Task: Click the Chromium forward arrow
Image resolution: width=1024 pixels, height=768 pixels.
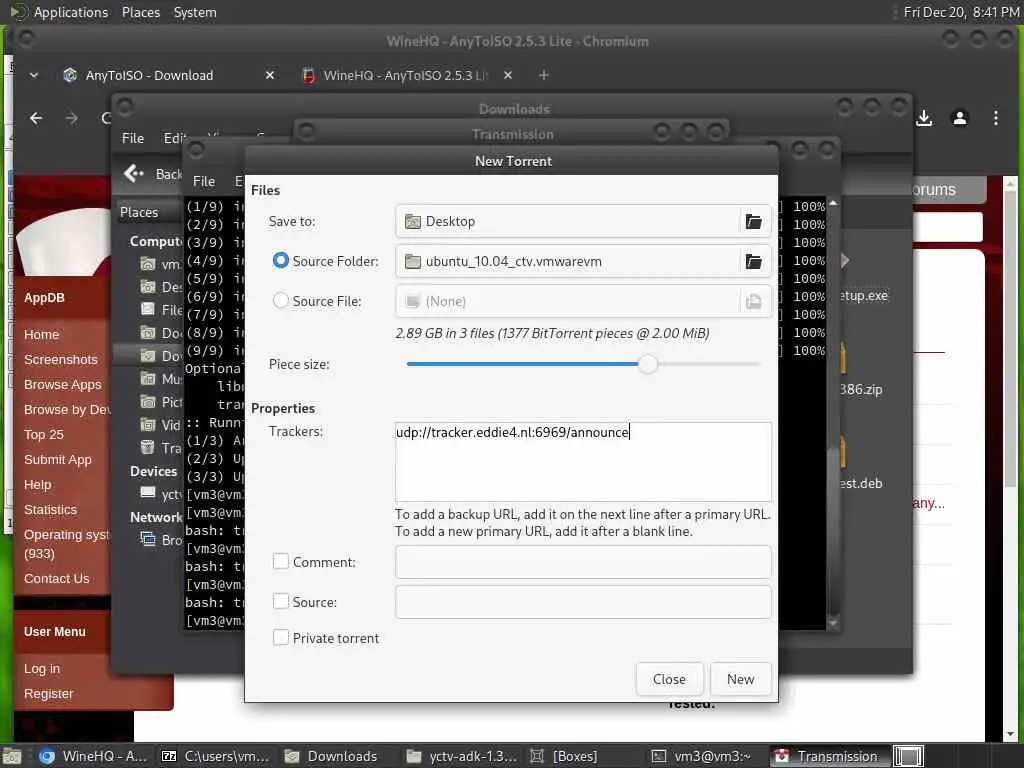Action: pyautogui.click(x=71, y=118)
